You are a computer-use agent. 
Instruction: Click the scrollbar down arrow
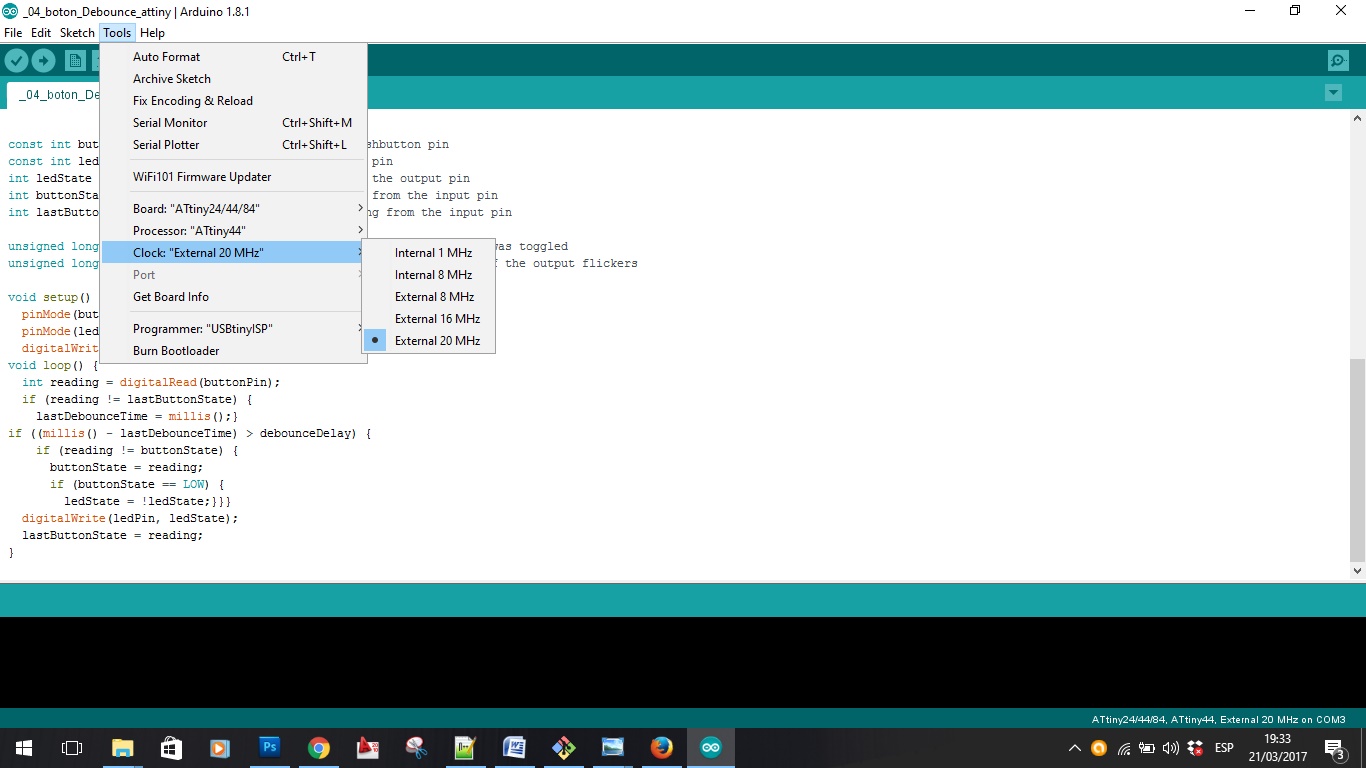[x=1357, y=571]
